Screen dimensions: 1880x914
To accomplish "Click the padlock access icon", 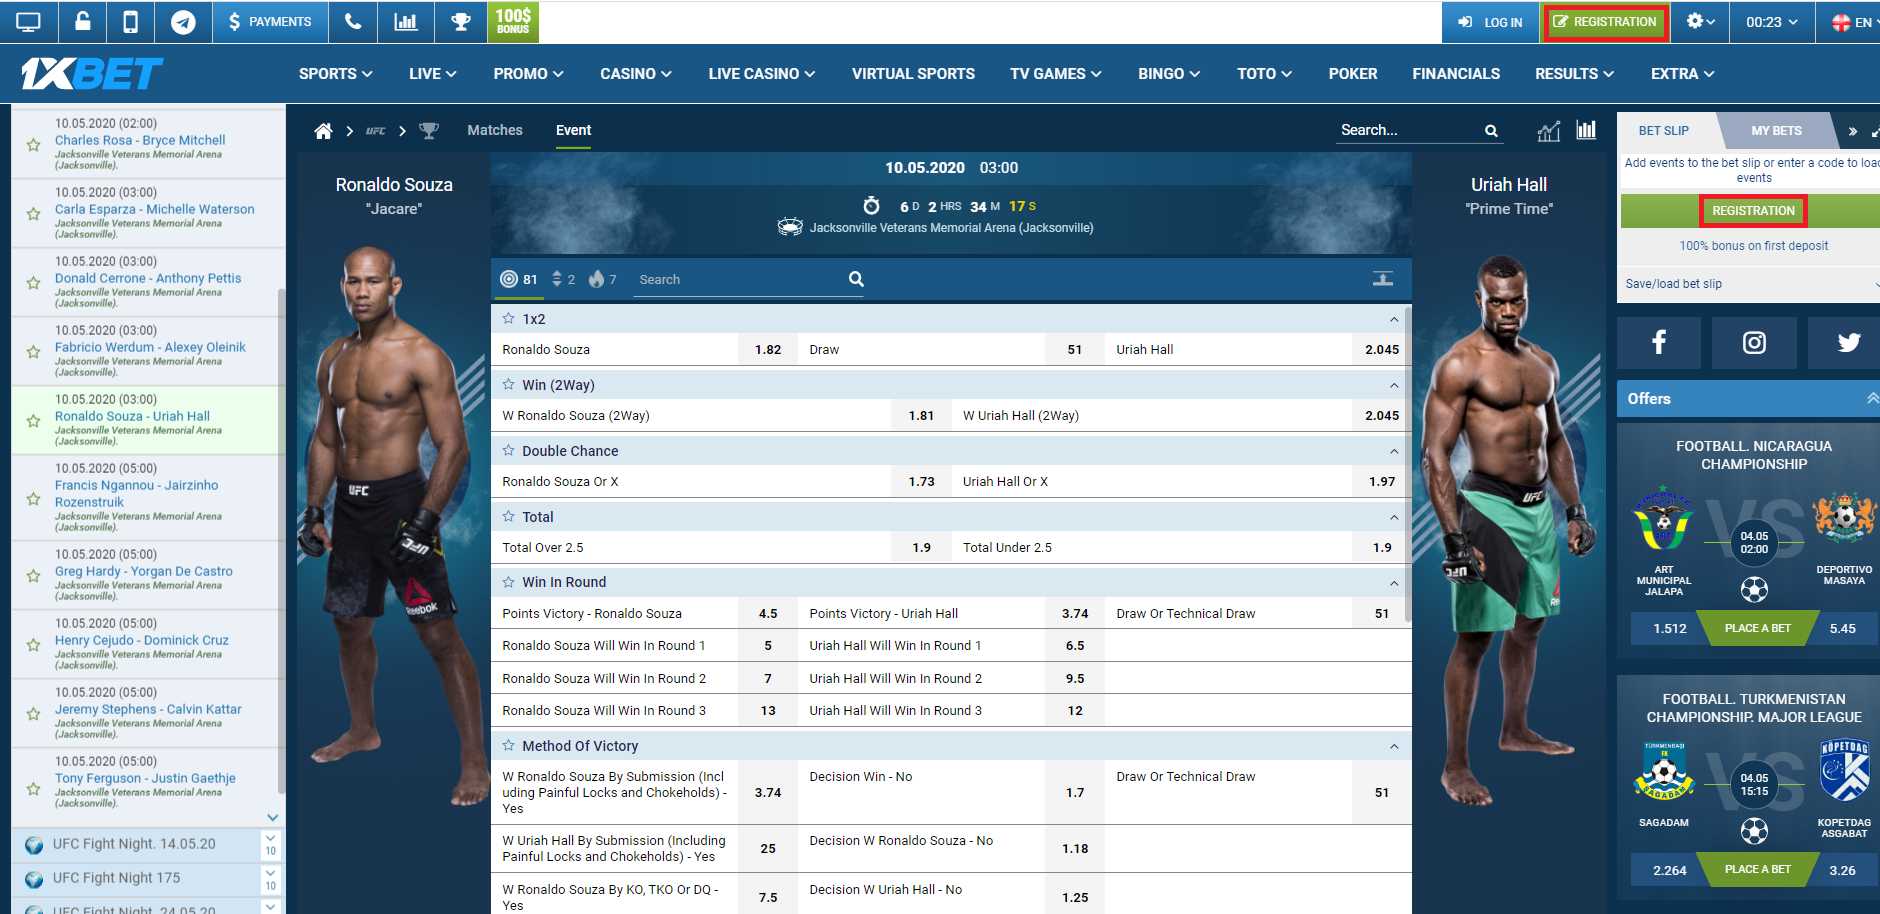I will click(83, 22).
